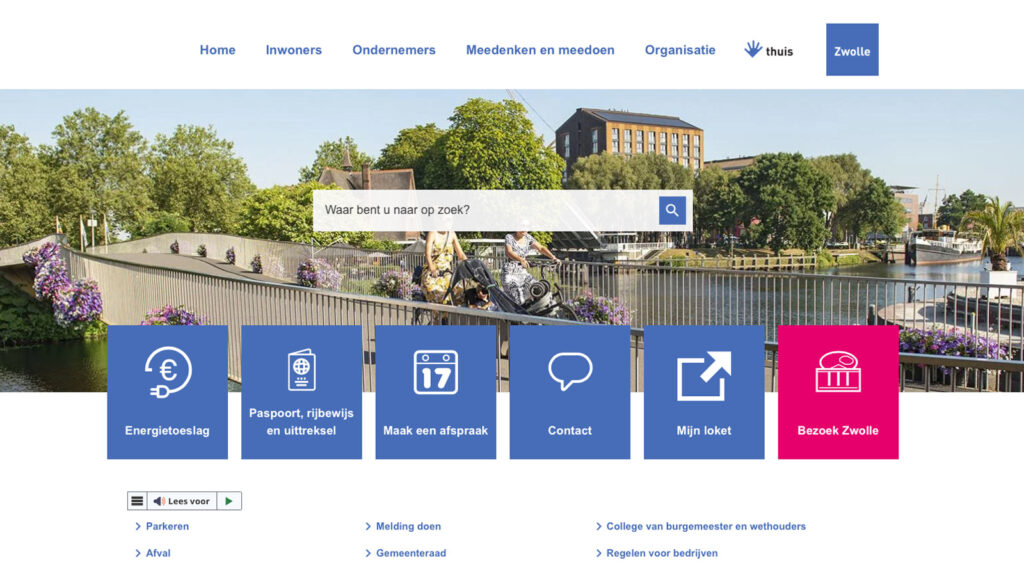Image resolution: width=1024 pixels, height=576 pixels.
Task: Open the Energietoeslag tile
Action: pos(167,392)
